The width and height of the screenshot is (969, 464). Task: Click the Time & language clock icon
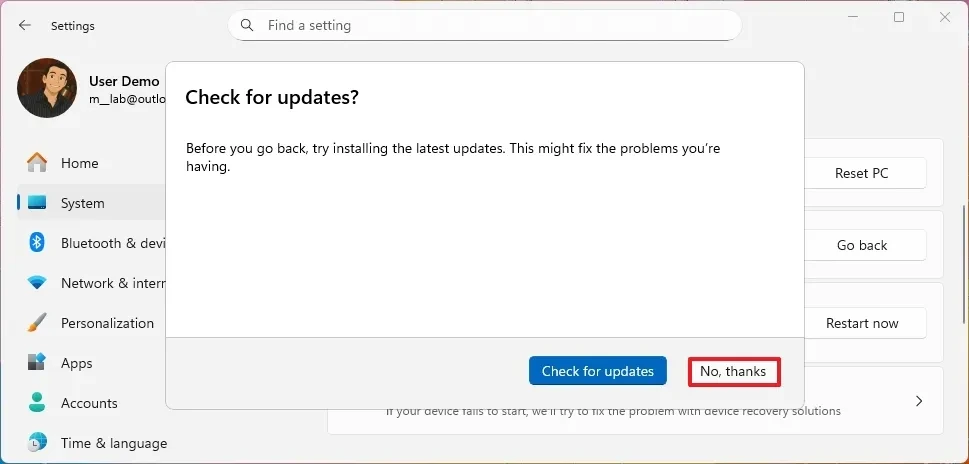pos(37,443)
